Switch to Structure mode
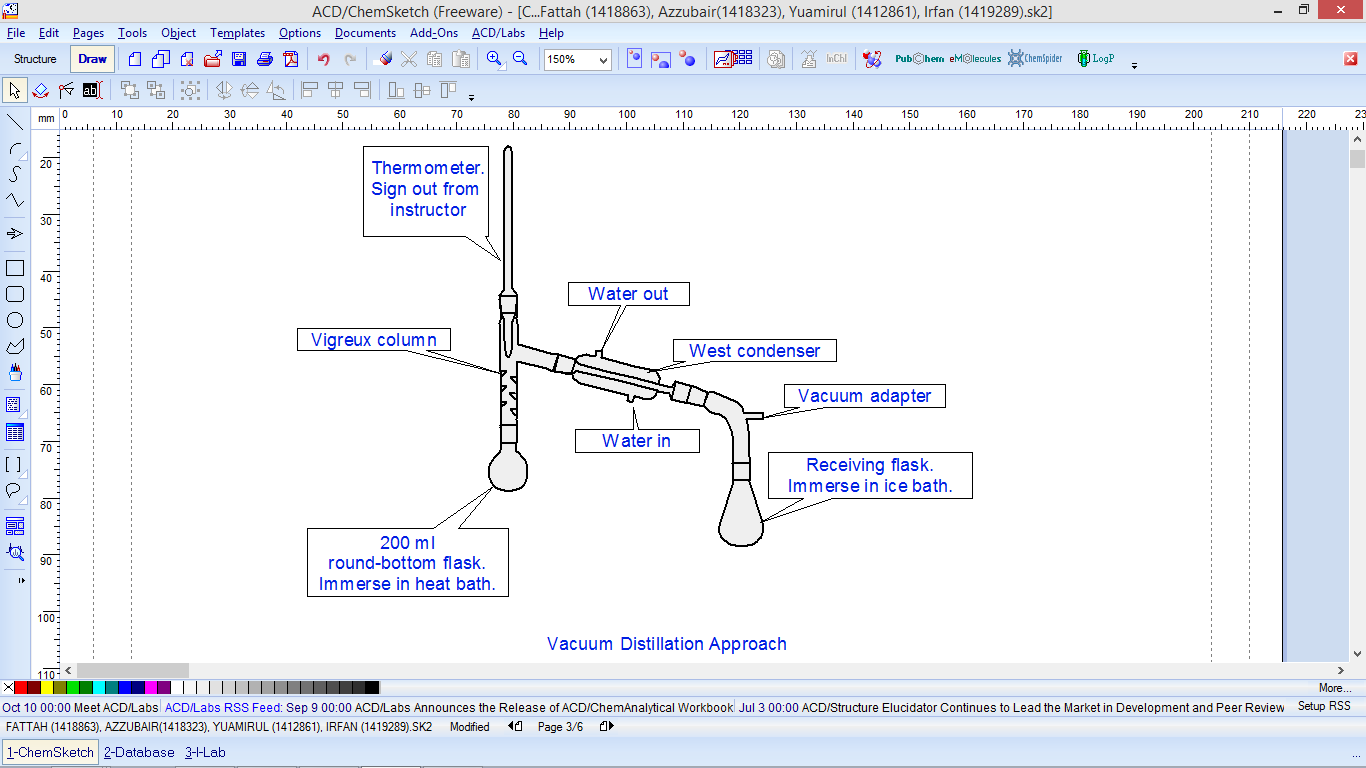 click(34, 58)
